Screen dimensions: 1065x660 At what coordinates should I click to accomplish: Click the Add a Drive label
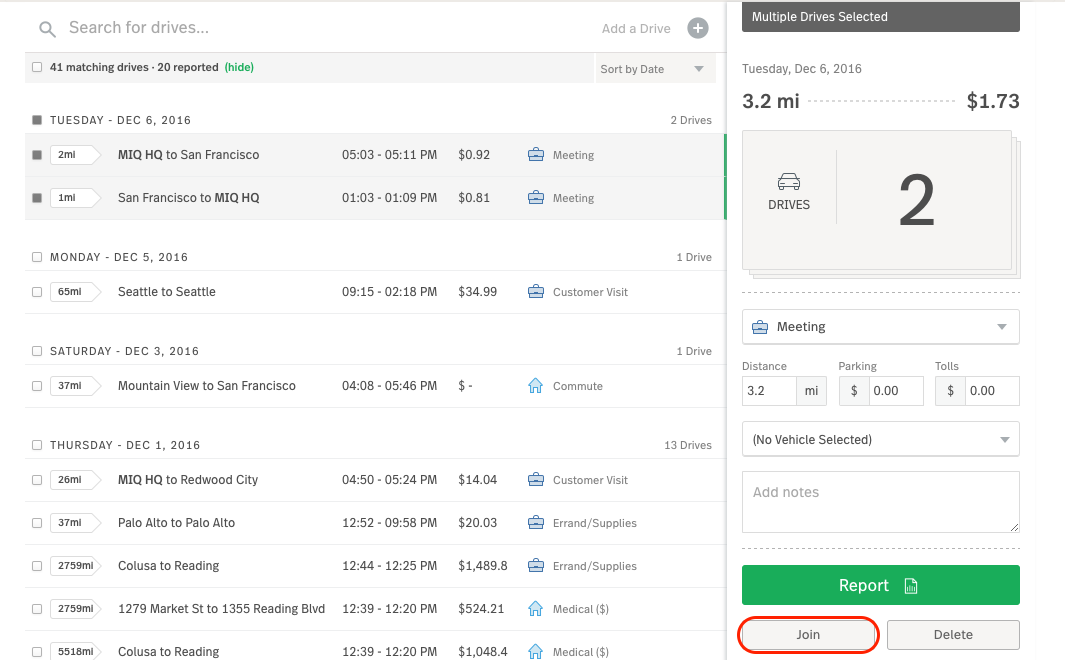636,29
